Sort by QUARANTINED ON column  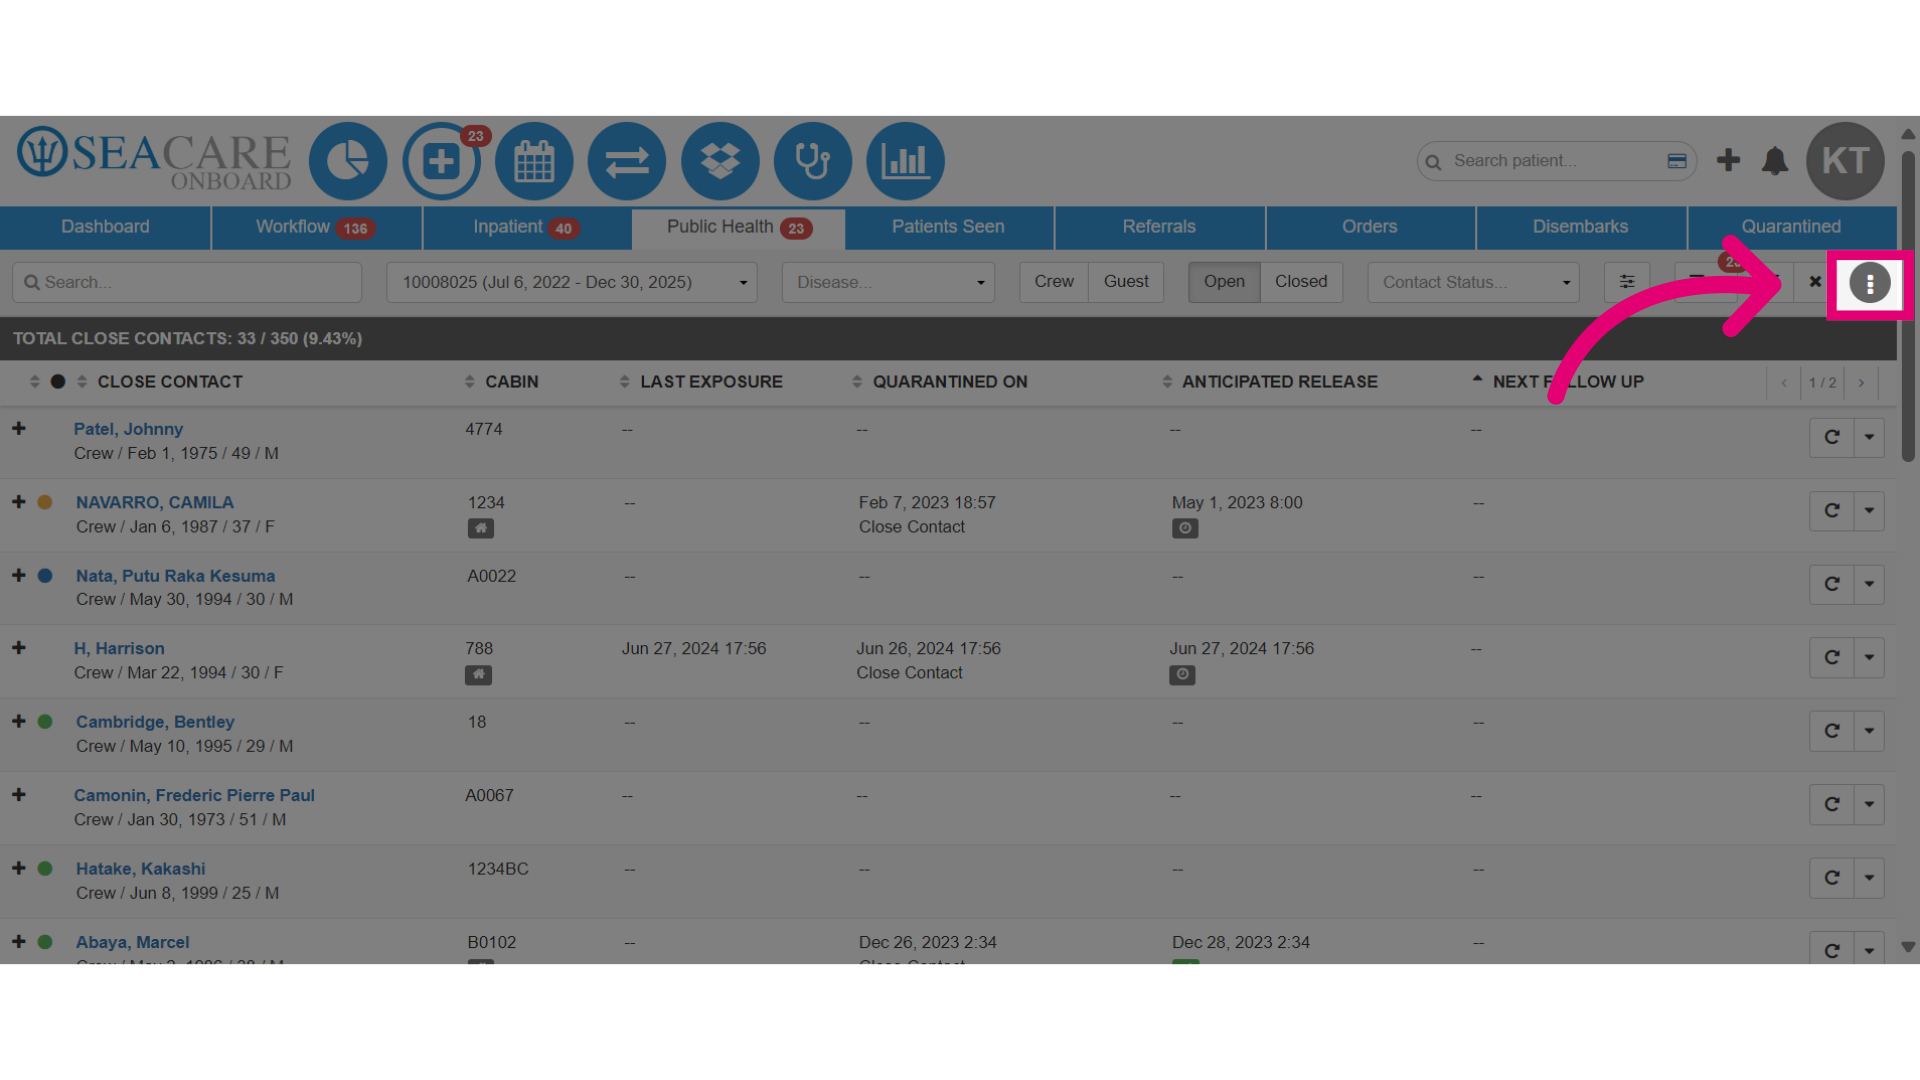949,382
